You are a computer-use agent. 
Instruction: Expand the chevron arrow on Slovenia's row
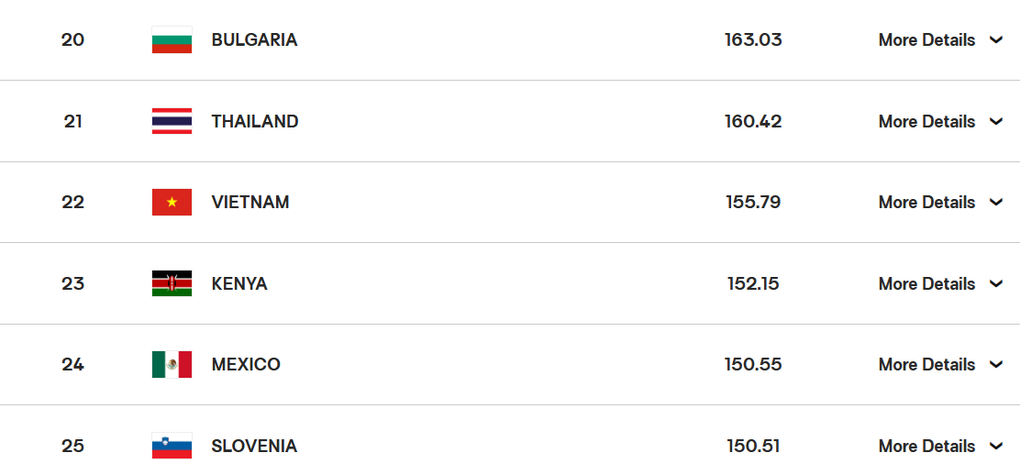[996, 446]
